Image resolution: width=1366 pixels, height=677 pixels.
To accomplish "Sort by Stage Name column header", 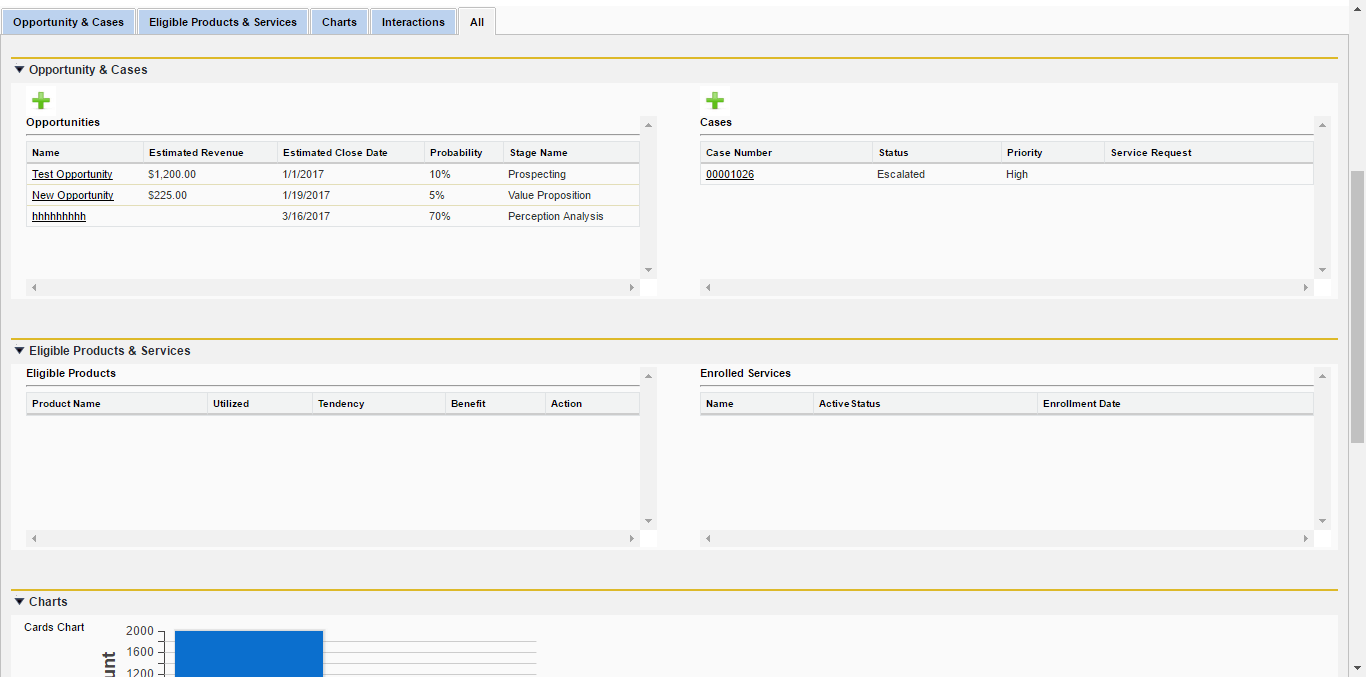I will click(x=571, y=153).
